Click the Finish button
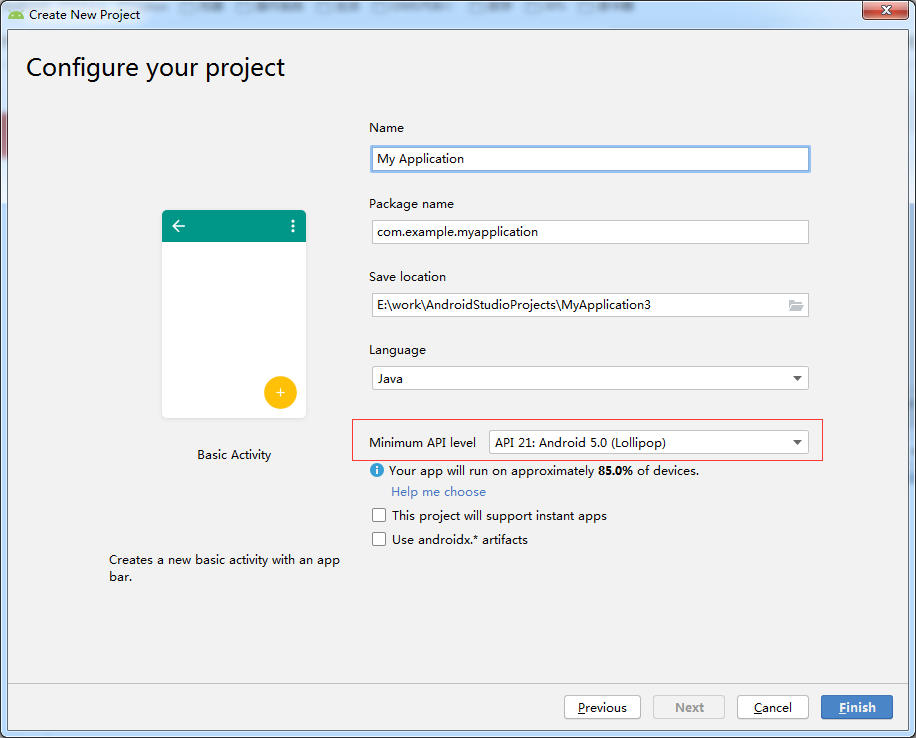The width and height of the screenshot is (916, 738). click(856, 708)
